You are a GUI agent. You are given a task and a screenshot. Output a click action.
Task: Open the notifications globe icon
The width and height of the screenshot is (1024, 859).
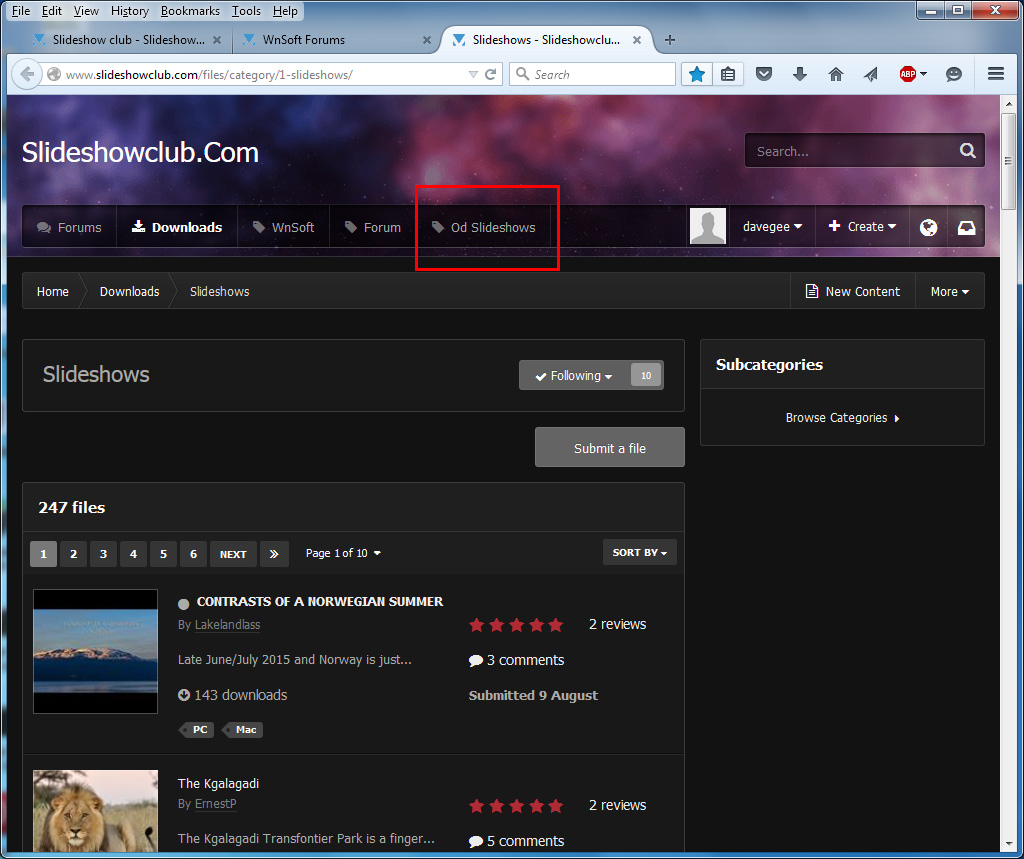(x=928, y=227)
